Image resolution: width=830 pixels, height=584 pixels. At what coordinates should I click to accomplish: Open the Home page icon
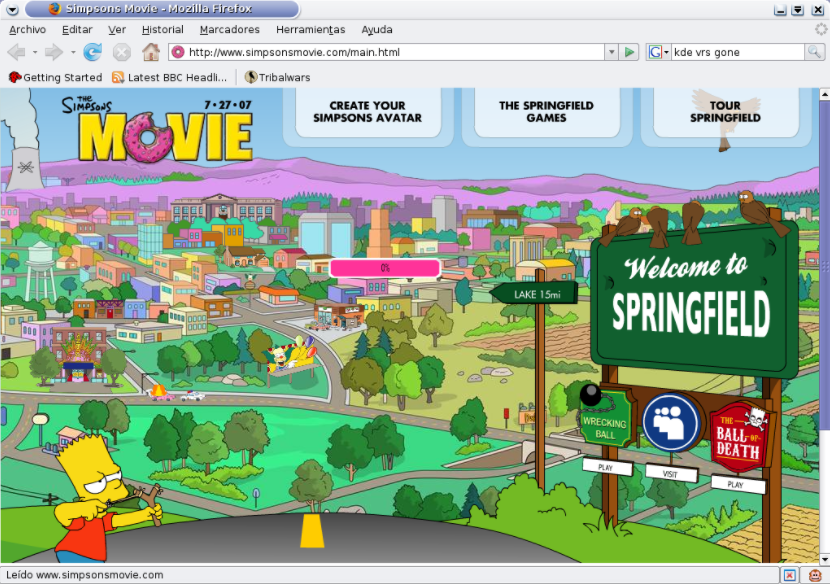click(151, 52)
